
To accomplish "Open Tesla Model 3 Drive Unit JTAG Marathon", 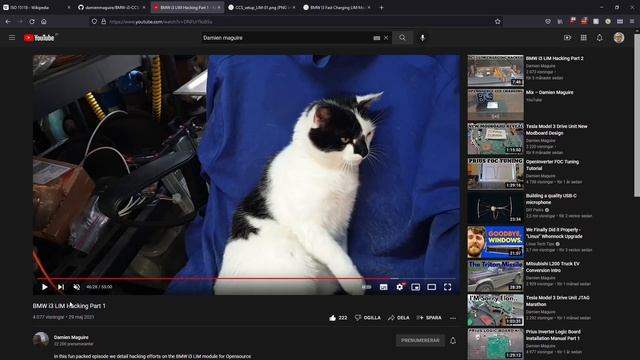I will [557, 301].
